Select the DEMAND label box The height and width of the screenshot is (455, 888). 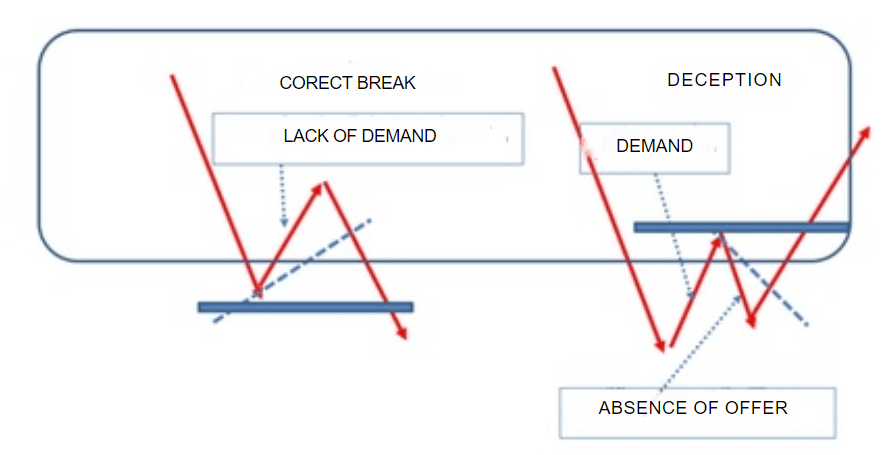[x=654, y=147]
